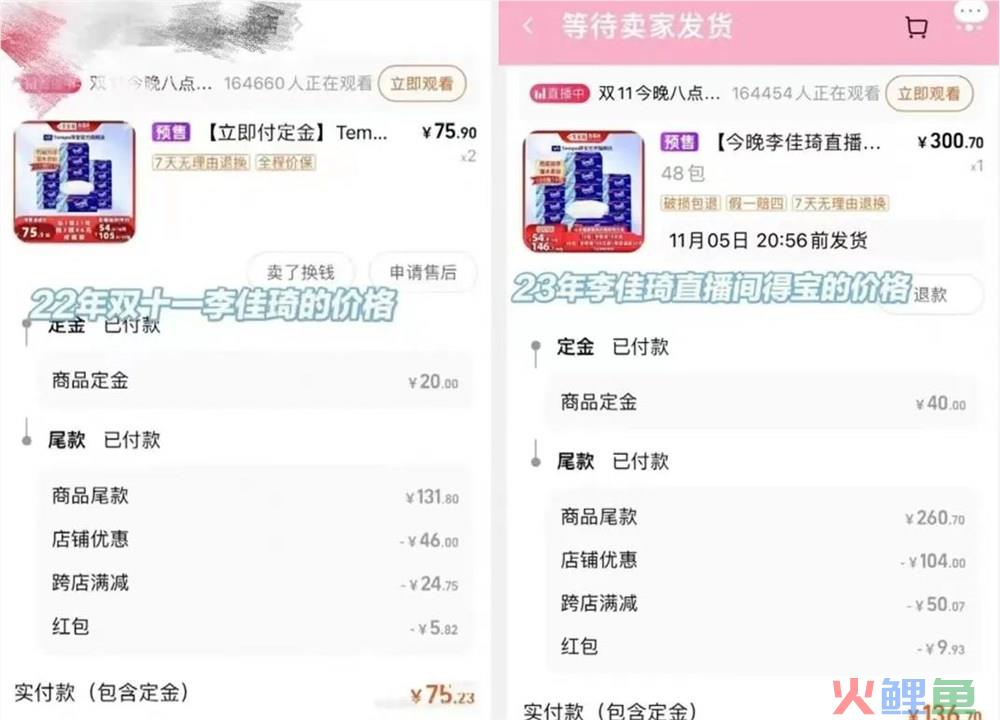Tap the 等待卖家发货 header title
The height and width of the screenshot is (720, 1000).
pyautogui.click(x=647, y=27)
